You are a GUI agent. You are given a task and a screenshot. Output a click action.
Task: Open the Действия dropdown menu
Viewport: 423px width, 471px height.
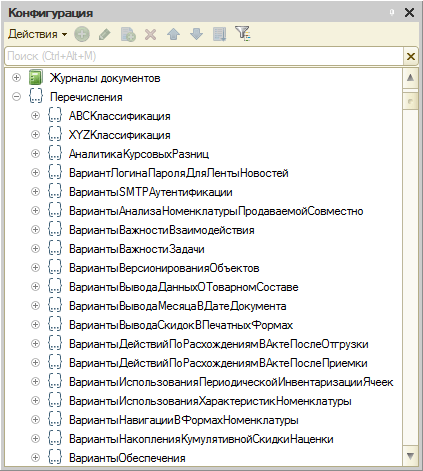(37, 34)
